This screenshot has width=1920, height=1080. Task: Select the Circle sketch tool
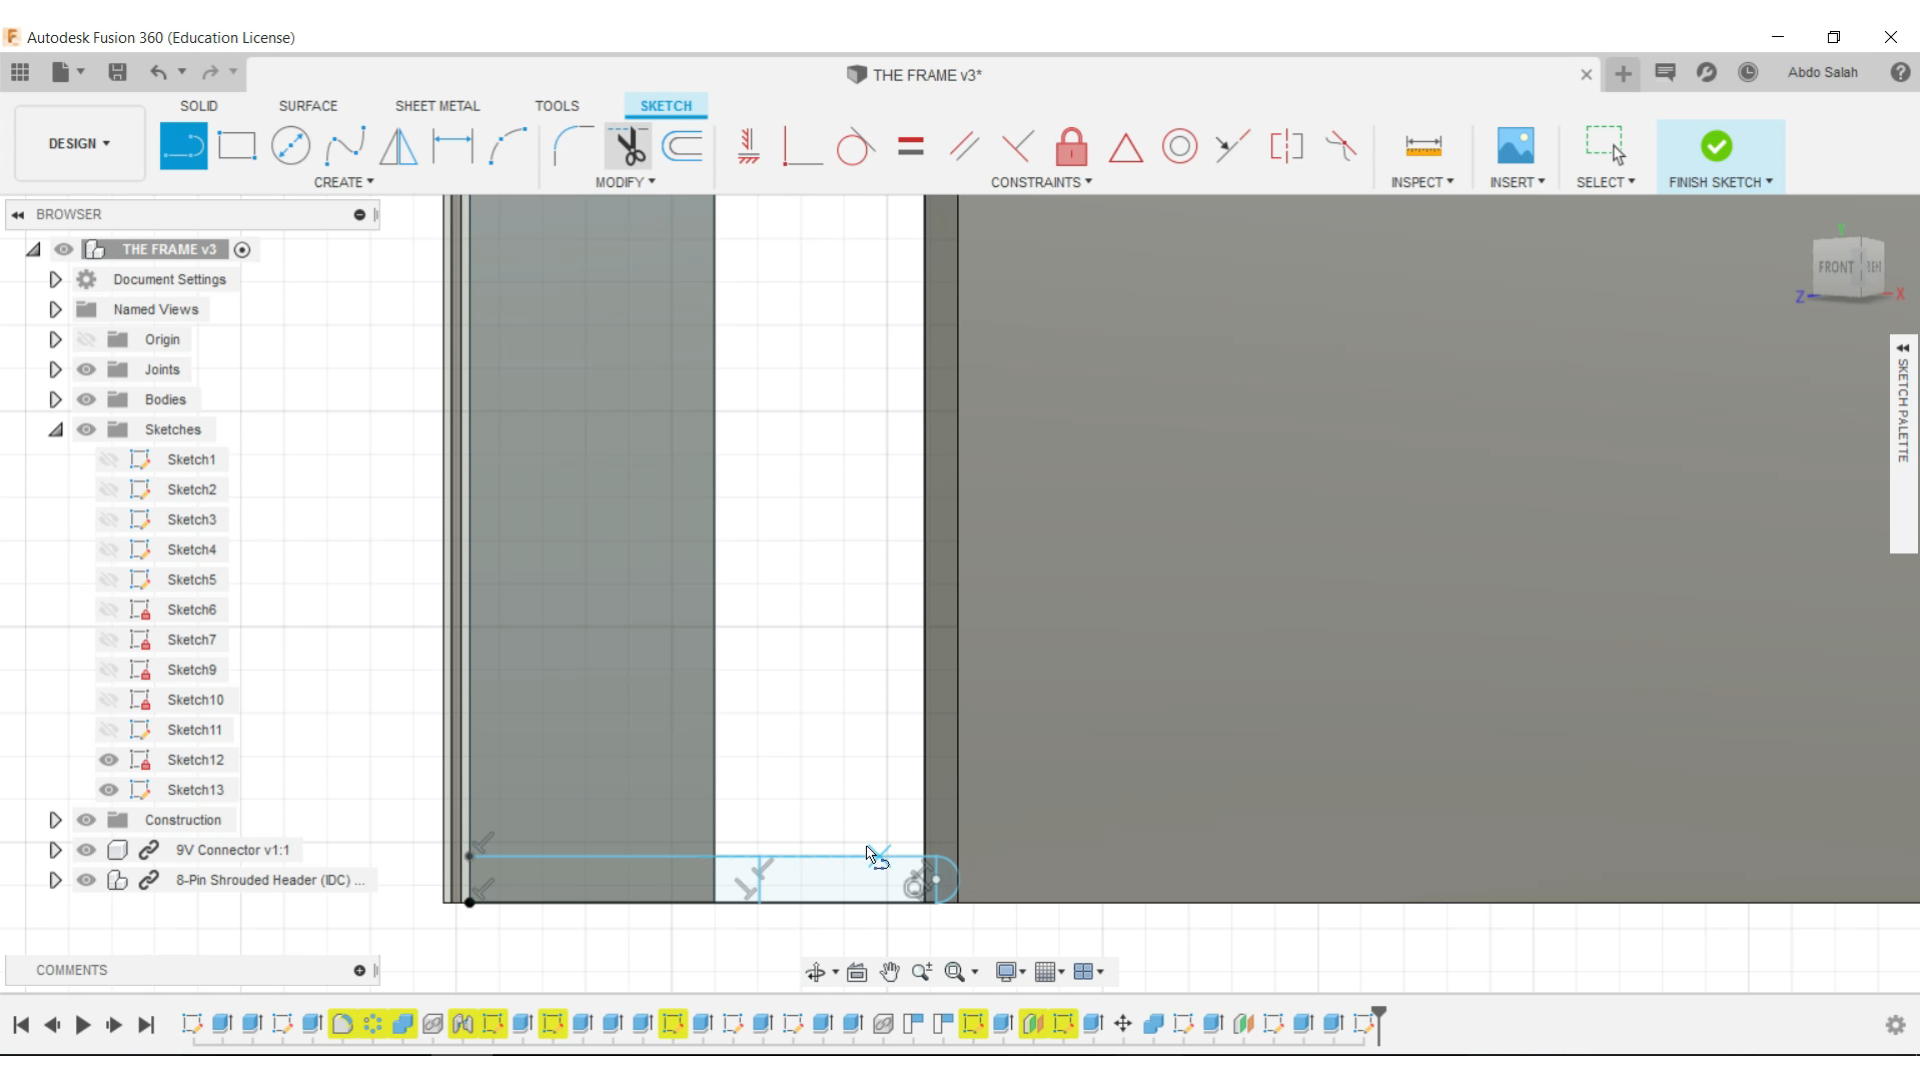point(289,146)
